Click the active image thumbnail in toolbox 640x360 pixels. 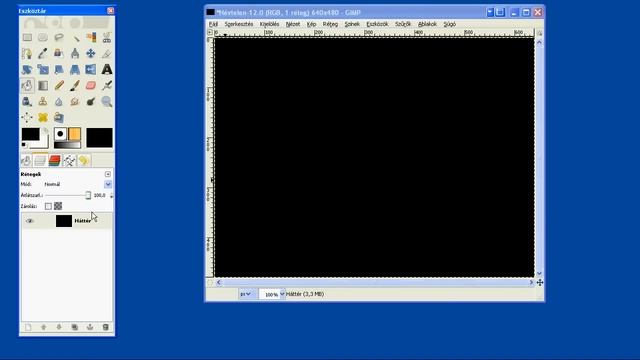[99, 138]
